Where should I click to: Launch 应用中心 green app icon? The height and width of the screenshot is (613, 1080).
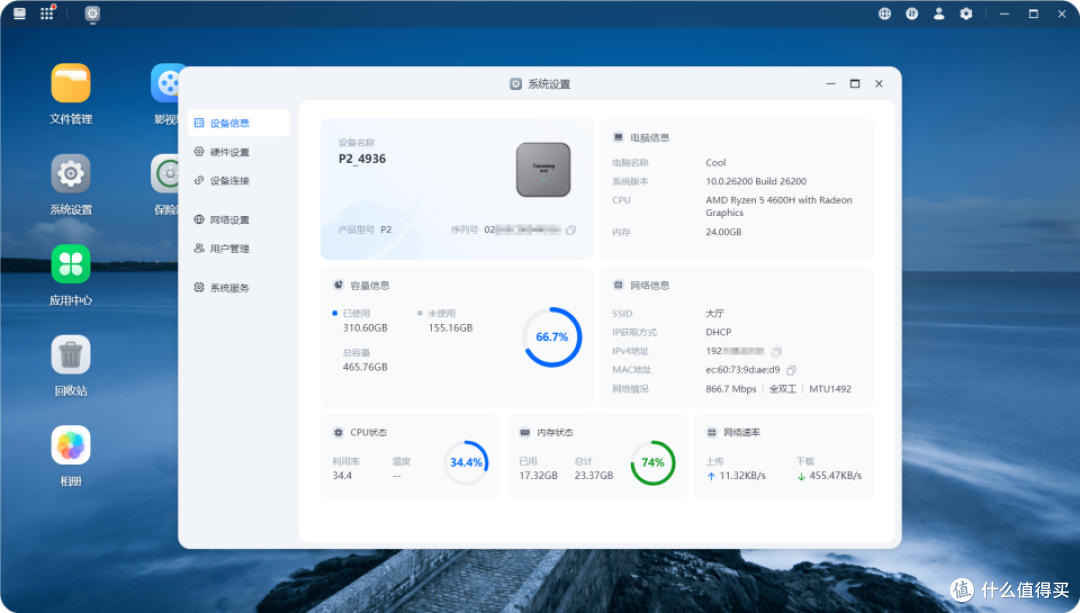(x=70, y=264)
